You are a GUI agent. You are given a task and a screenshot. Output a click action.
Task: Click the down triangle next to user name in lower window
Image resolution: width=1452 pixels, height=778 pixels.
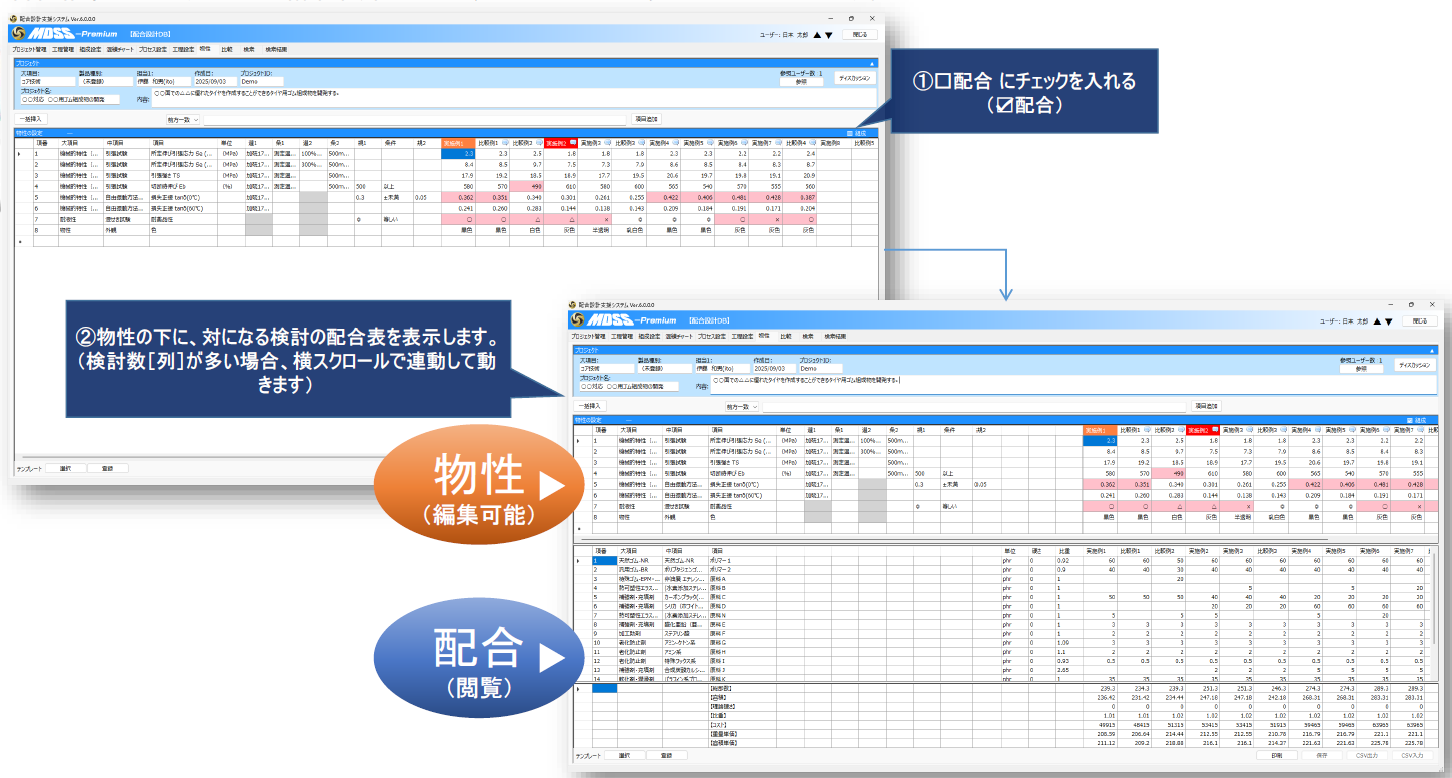coord(1387,322)
